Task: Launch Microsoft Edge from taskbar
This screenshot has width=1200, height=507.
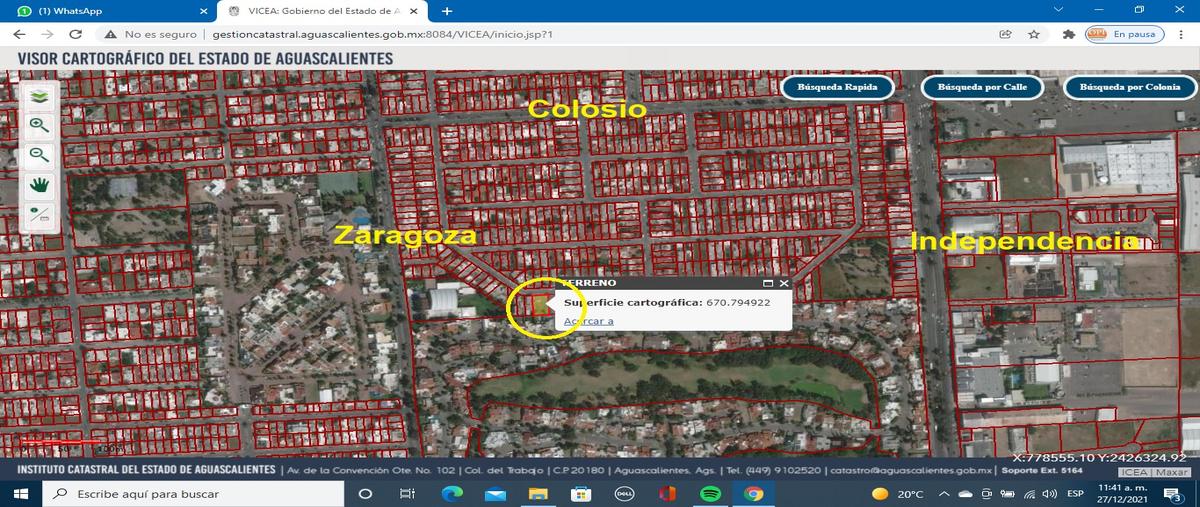Action: tap(451, 494)
